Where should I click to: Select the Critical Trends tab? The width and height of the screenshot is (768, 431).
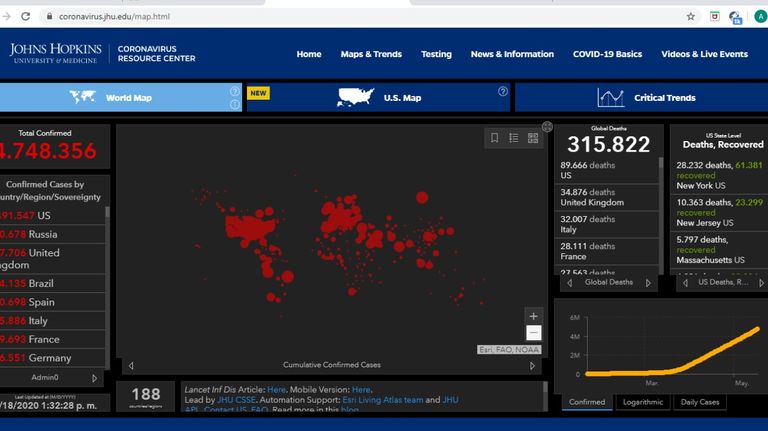[x=642, y=97]
